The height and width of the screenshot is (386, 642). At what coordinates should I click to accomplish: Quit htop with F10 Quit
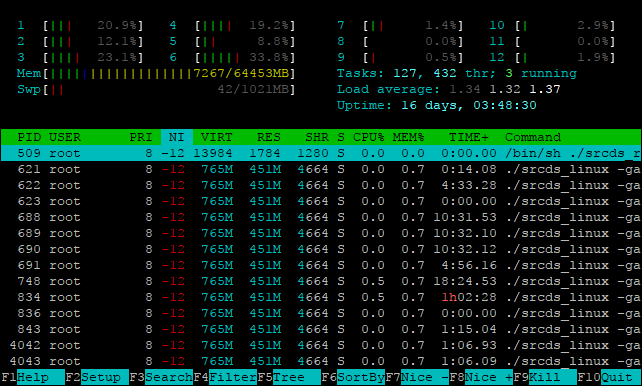(x=609, y=377)
